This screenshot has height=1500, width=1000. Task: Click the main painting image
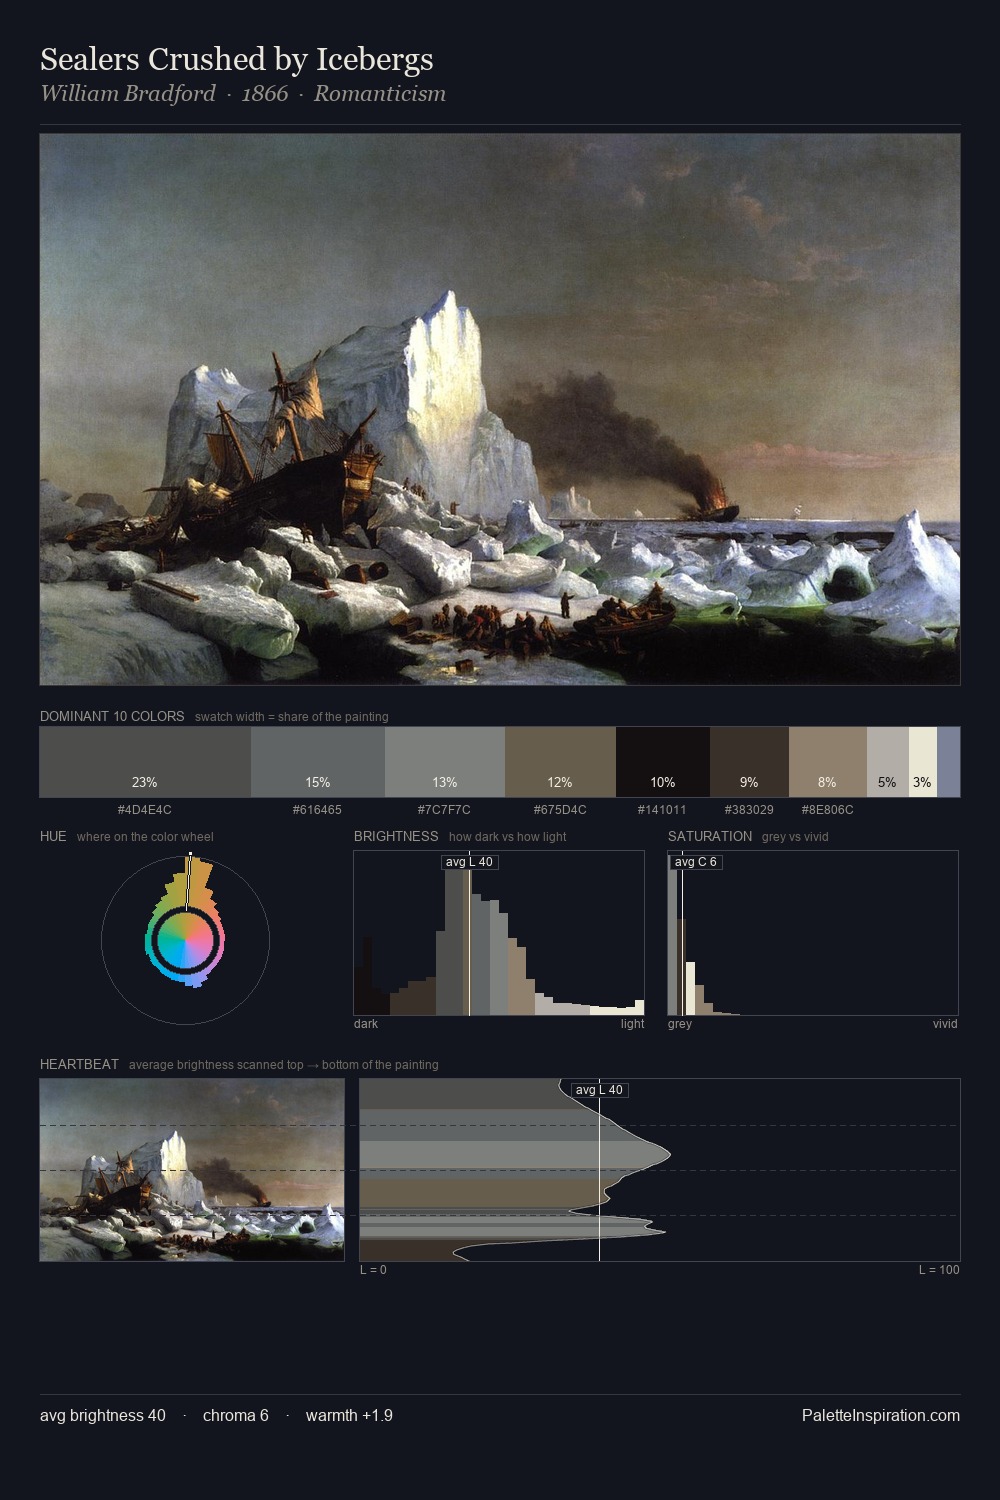tap(500, 409)
